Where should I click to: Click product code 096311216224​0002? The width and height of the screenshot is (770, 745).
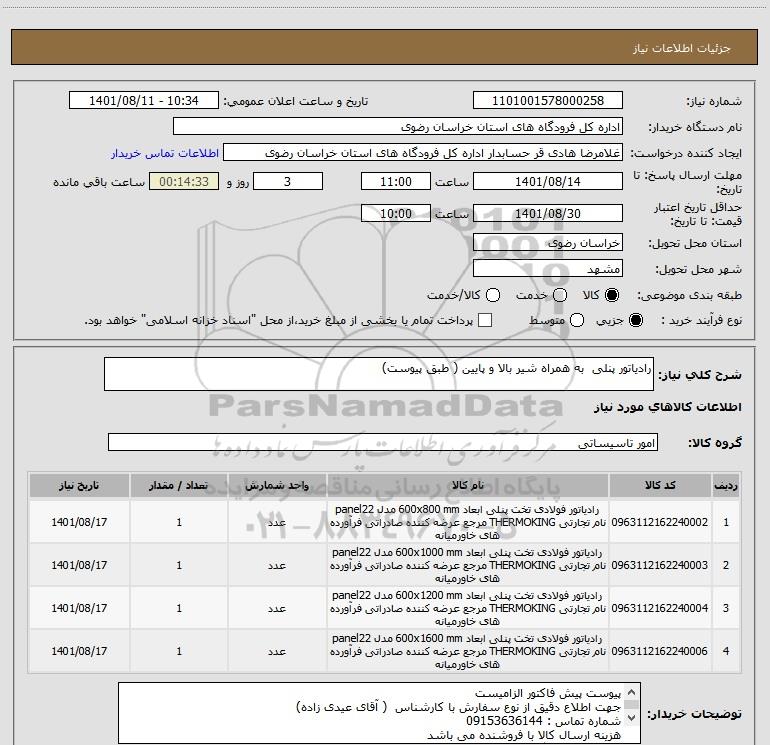[x=660, y=522]
